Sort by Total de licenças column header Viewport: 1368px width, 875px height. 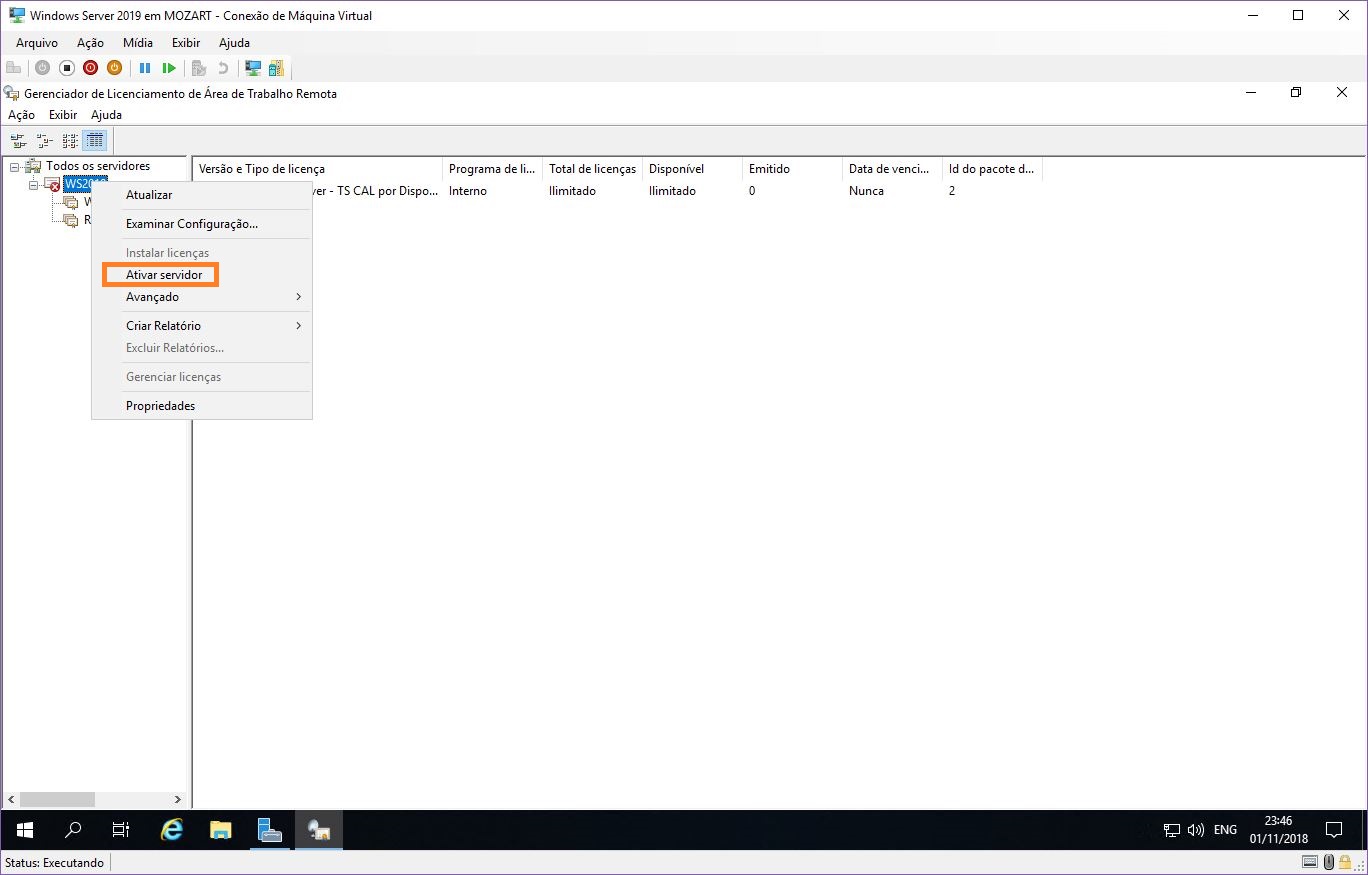(x=592, y=169)
